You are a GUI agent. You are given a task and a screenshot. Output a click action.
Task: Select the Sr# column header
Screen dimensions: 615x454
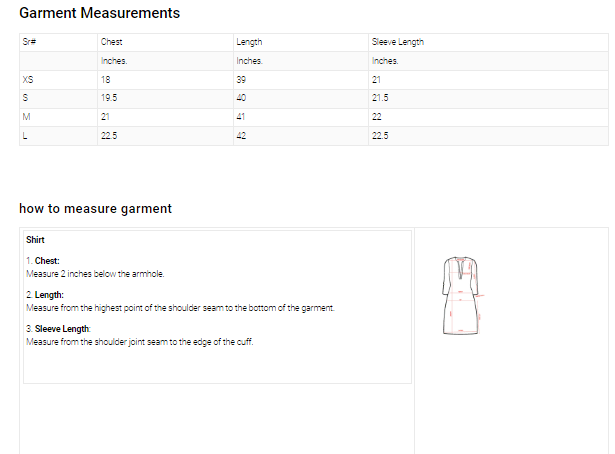[x=28, y=42]
